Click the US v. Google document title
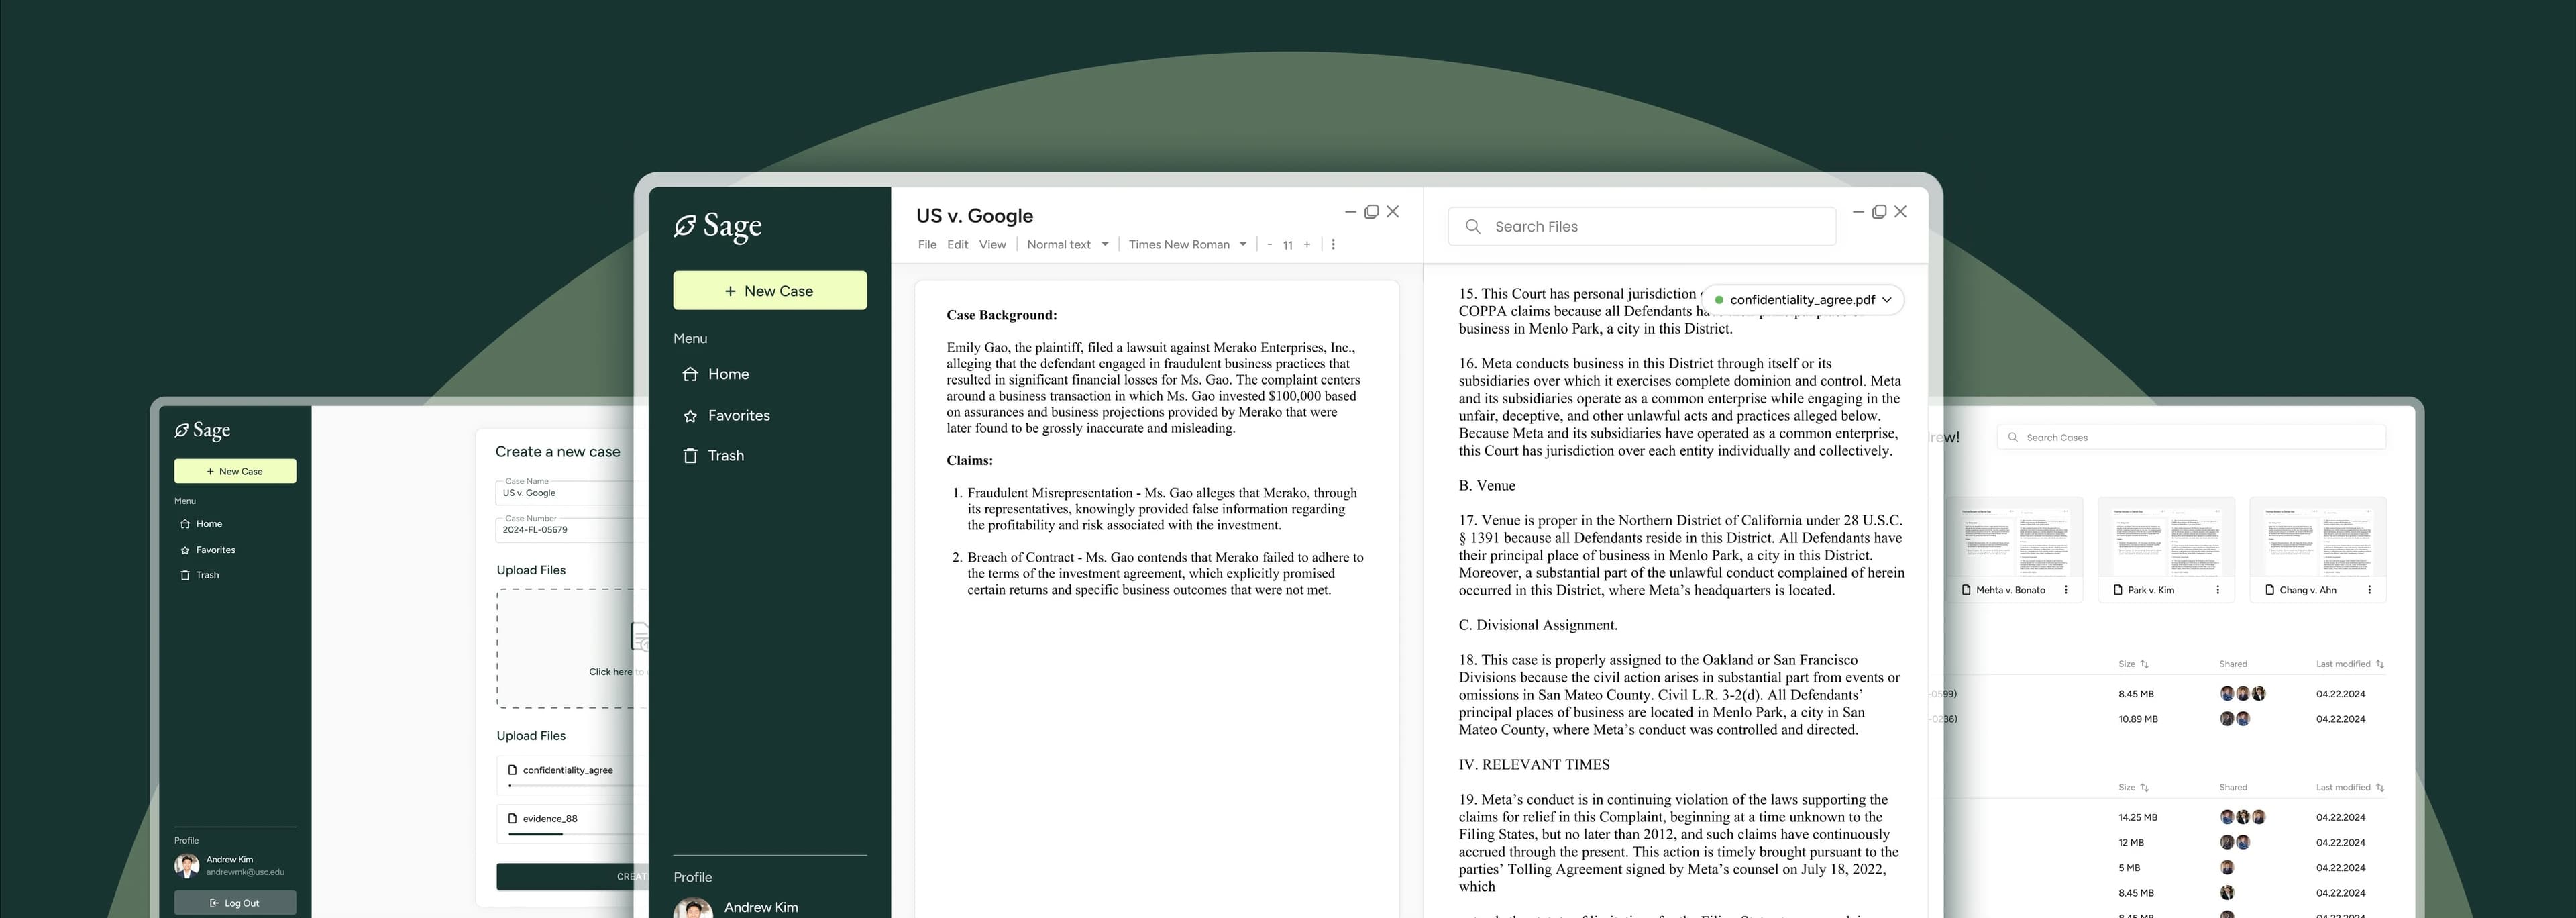 (974, 216)
